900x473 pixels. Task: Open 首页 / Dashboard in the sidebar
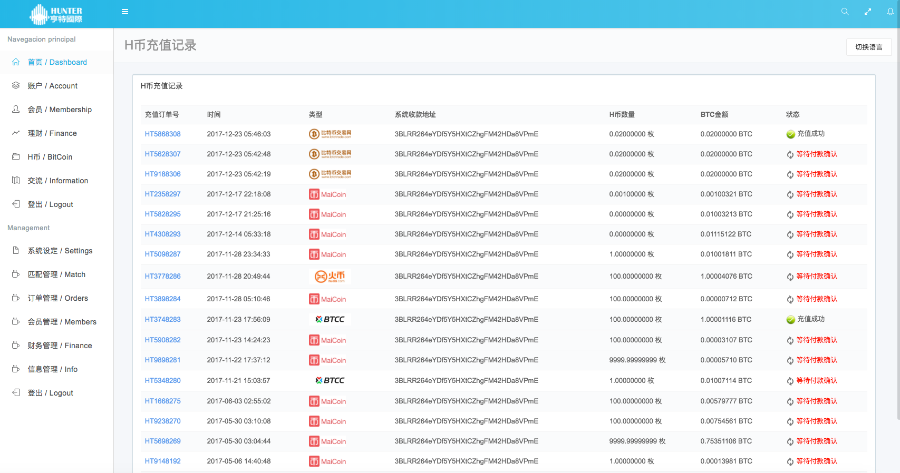[x=57, y=62]
